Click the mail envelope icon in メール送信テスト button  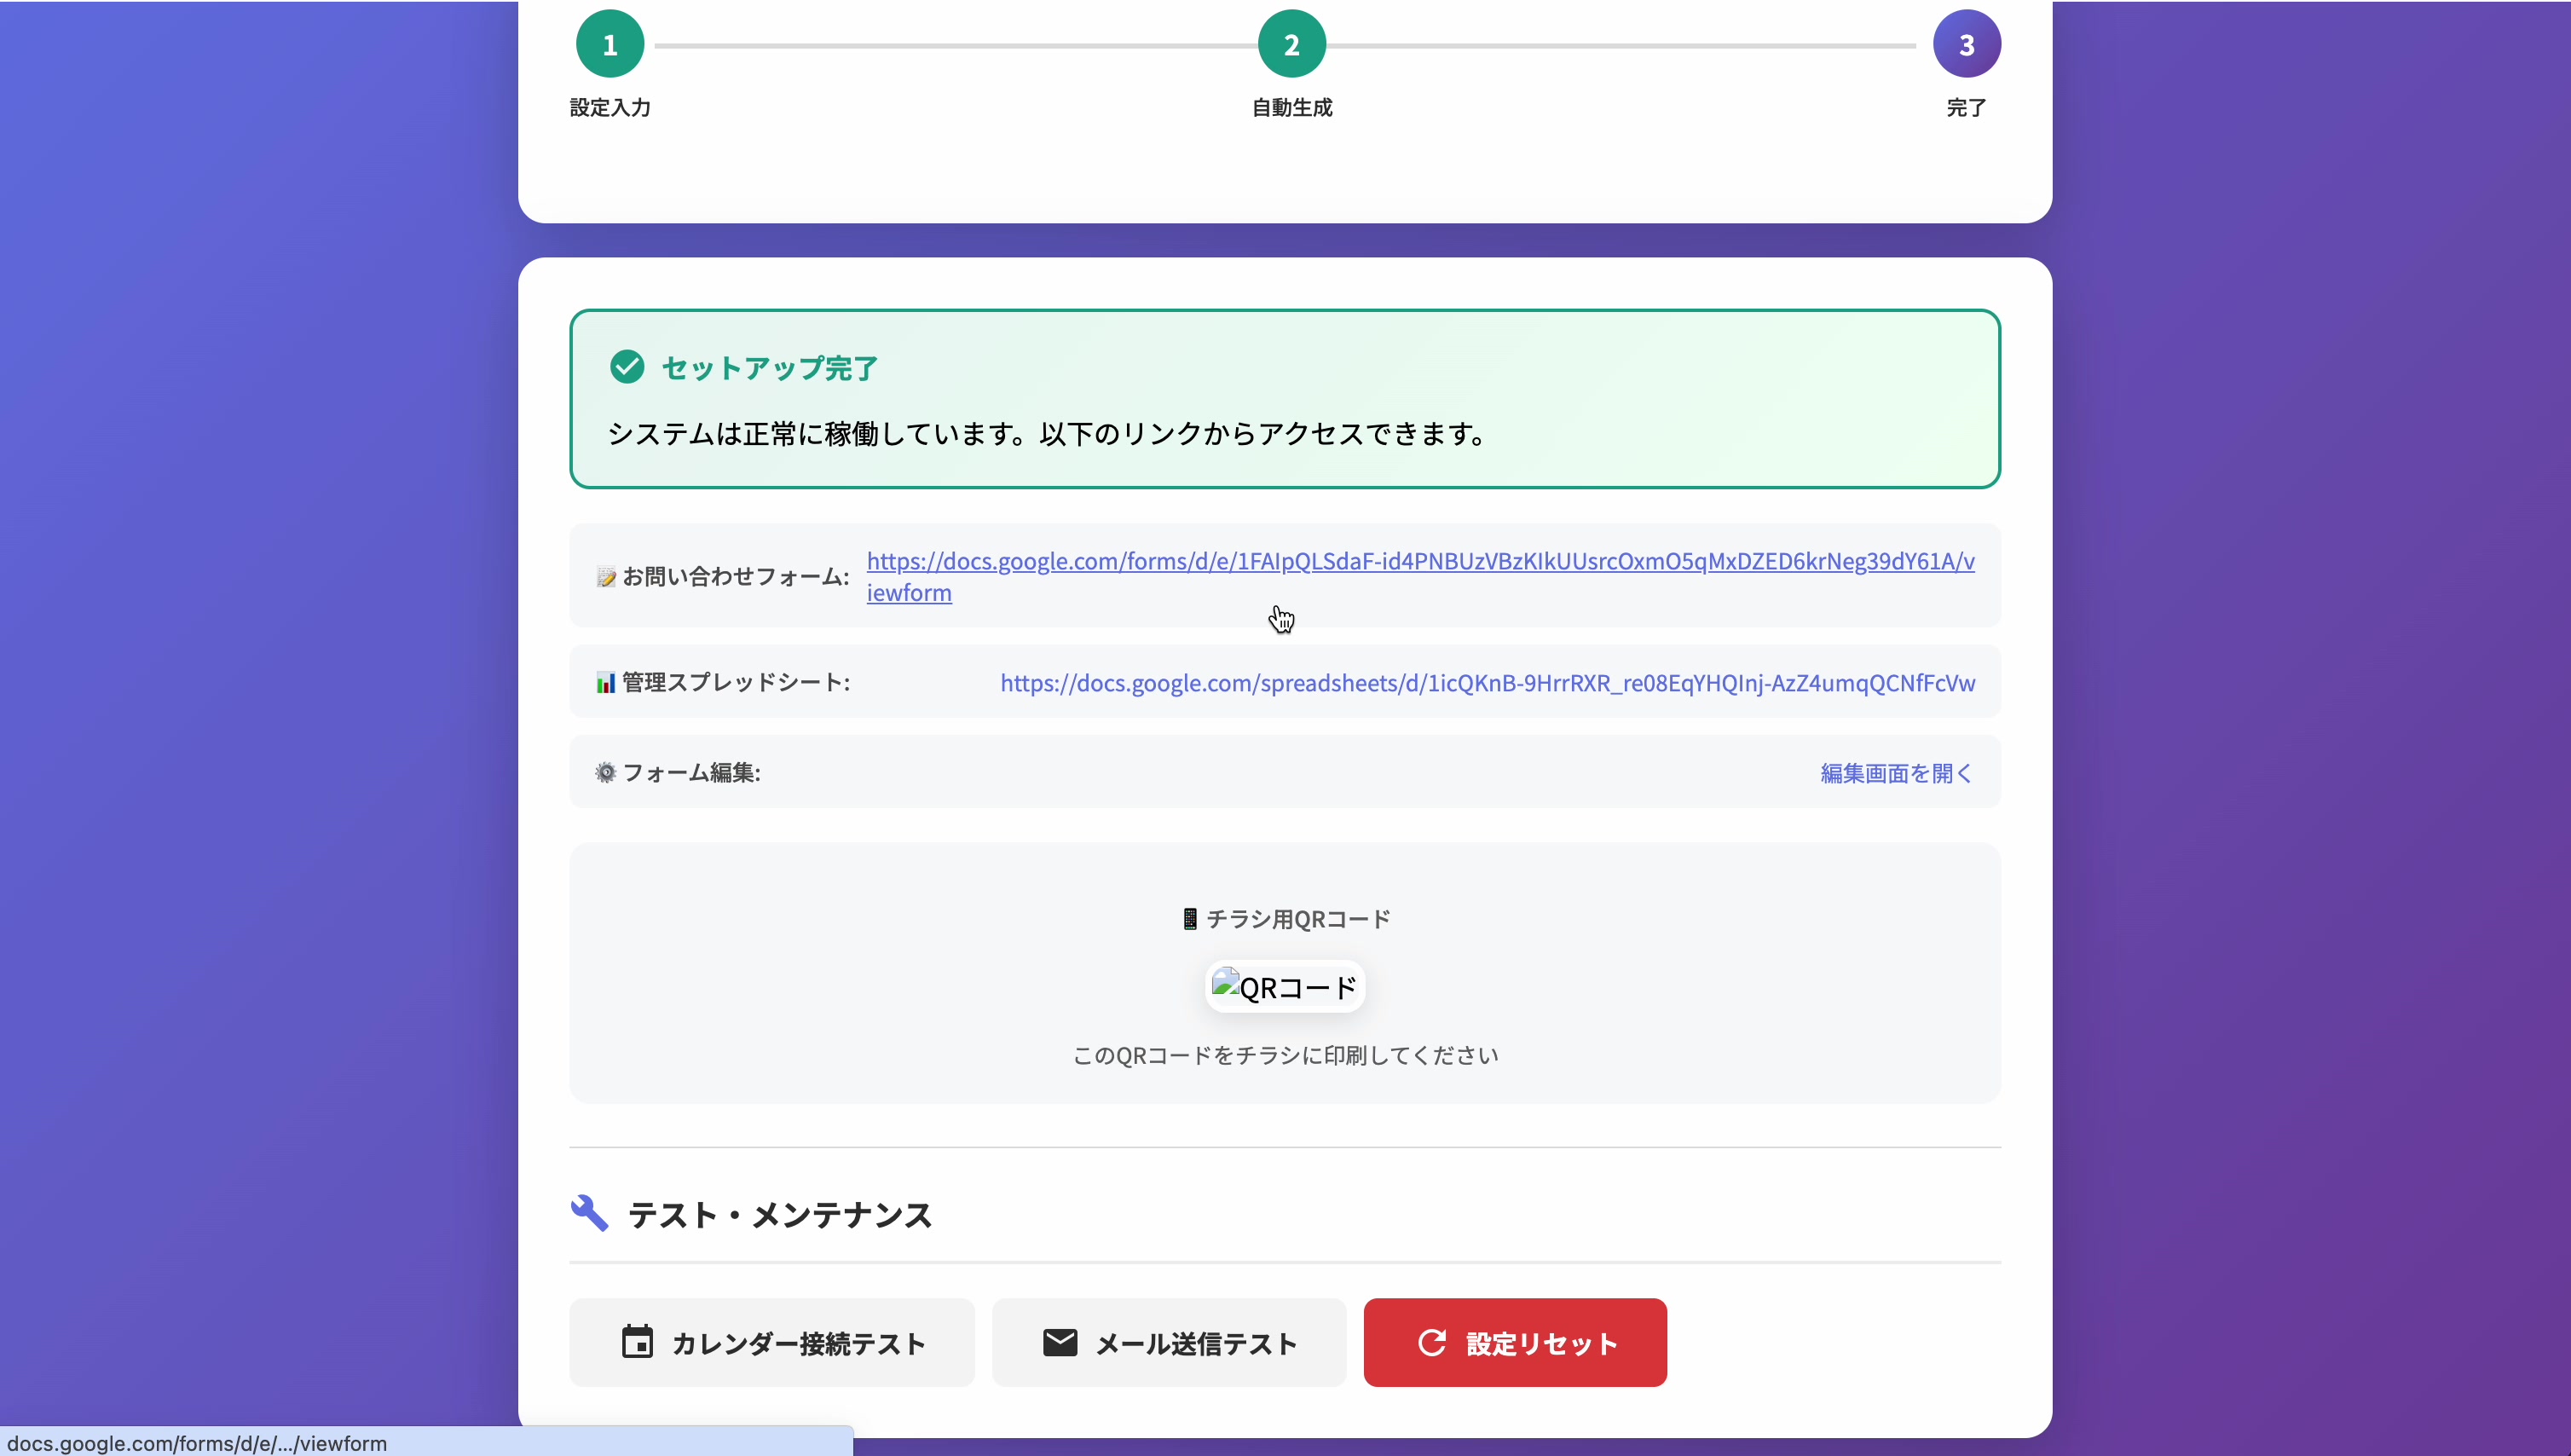(x=1061, y=1342)
